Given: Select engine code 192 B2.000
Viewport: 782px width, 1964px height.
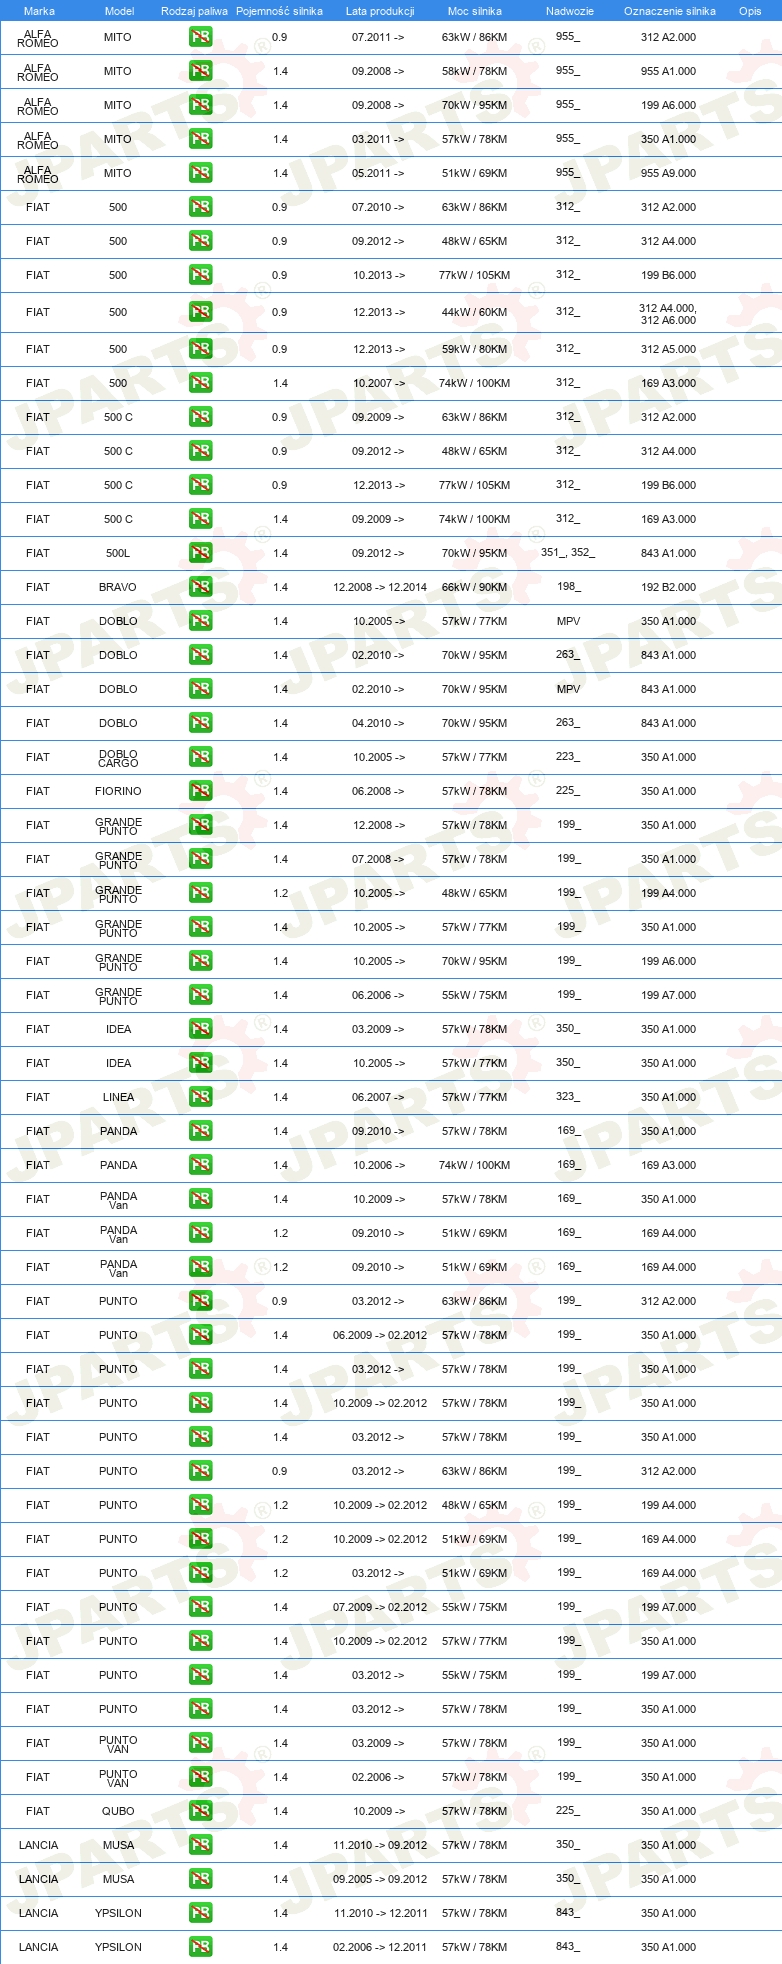Looking at the screenshot, I should point(669,587).
